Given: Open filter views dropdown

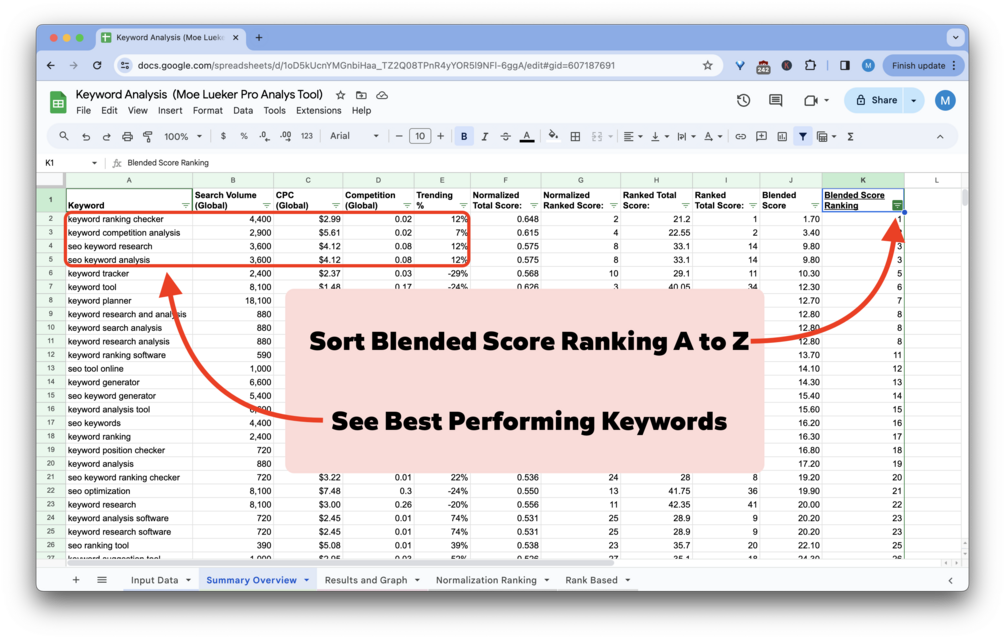Looking at the screenshot, I should [x=826, y=137].
